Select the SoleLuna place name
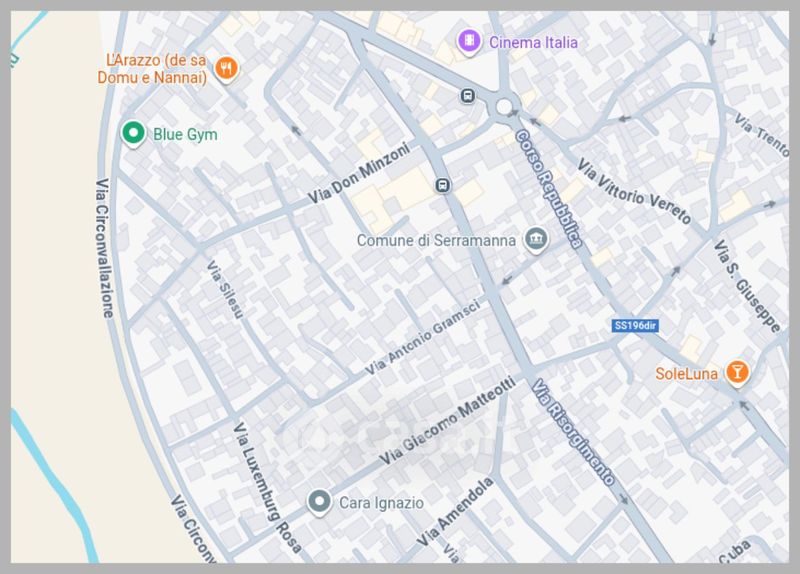The width and height of the screenshot is (800, 574). pyautogui.click(x=688, y=374)
